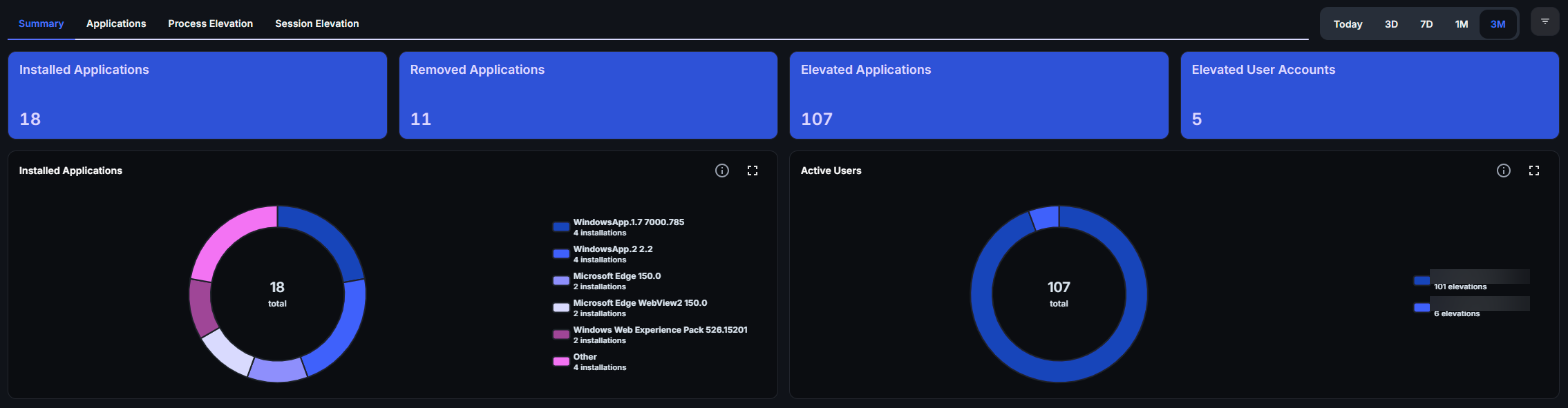
Task: Expand Active Users chart to fullscreen
Action: point(1534,171)
